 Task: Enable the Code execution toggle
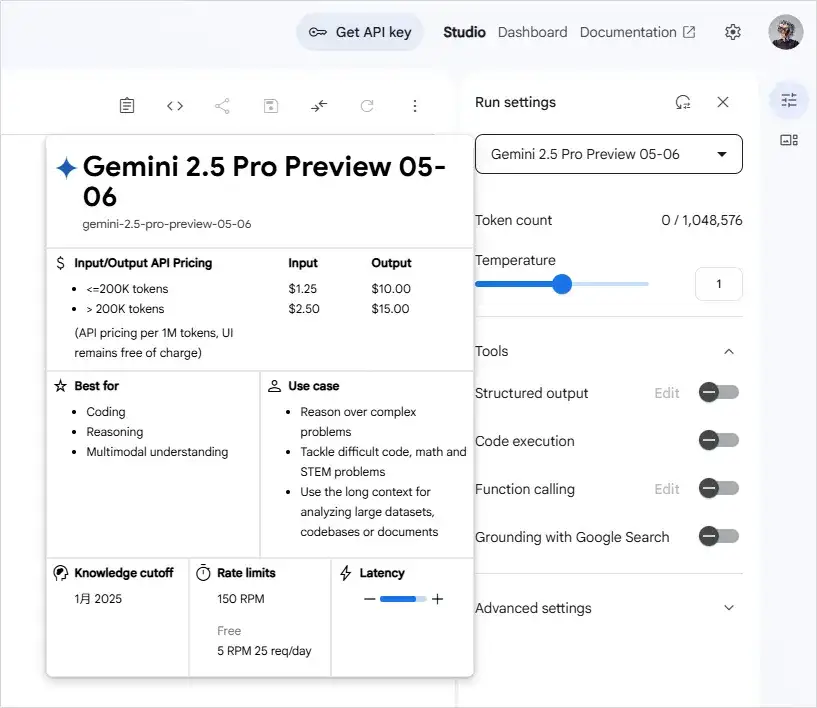click(719, 440)
